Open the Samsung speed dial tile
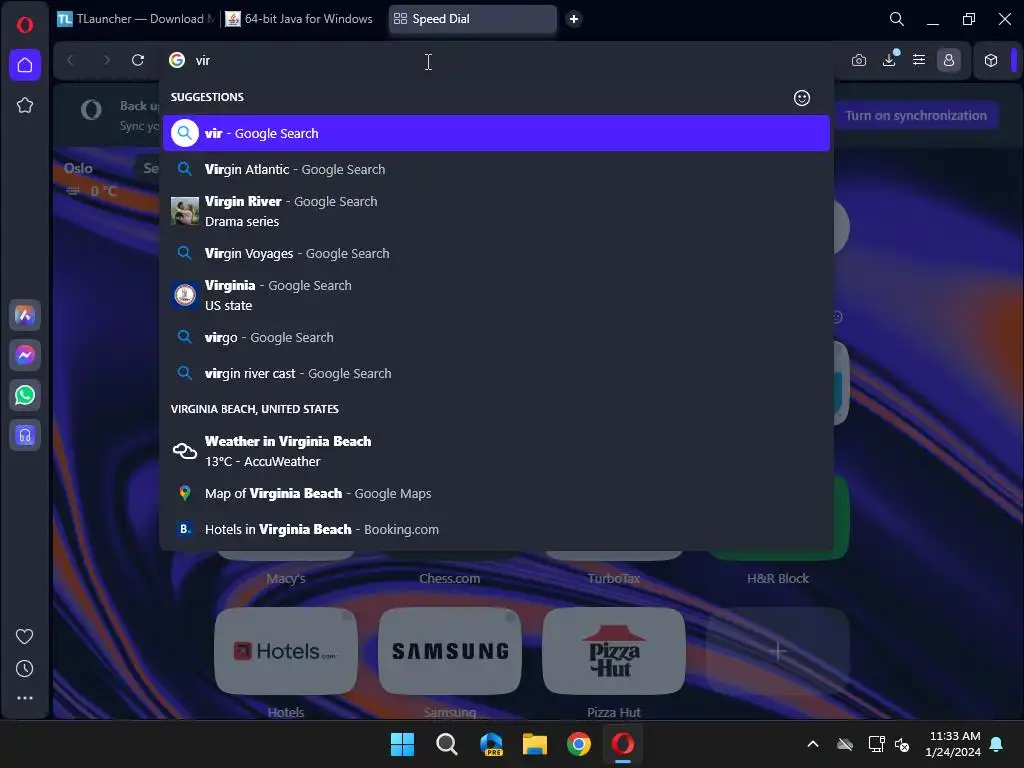Screen dimensions: 1024x768 click(x=450, y=651)
